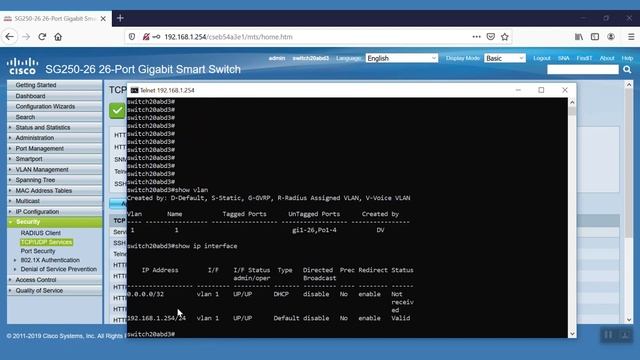Click the FindIT link
Screen dimensions: 640x360
[584, 58]
